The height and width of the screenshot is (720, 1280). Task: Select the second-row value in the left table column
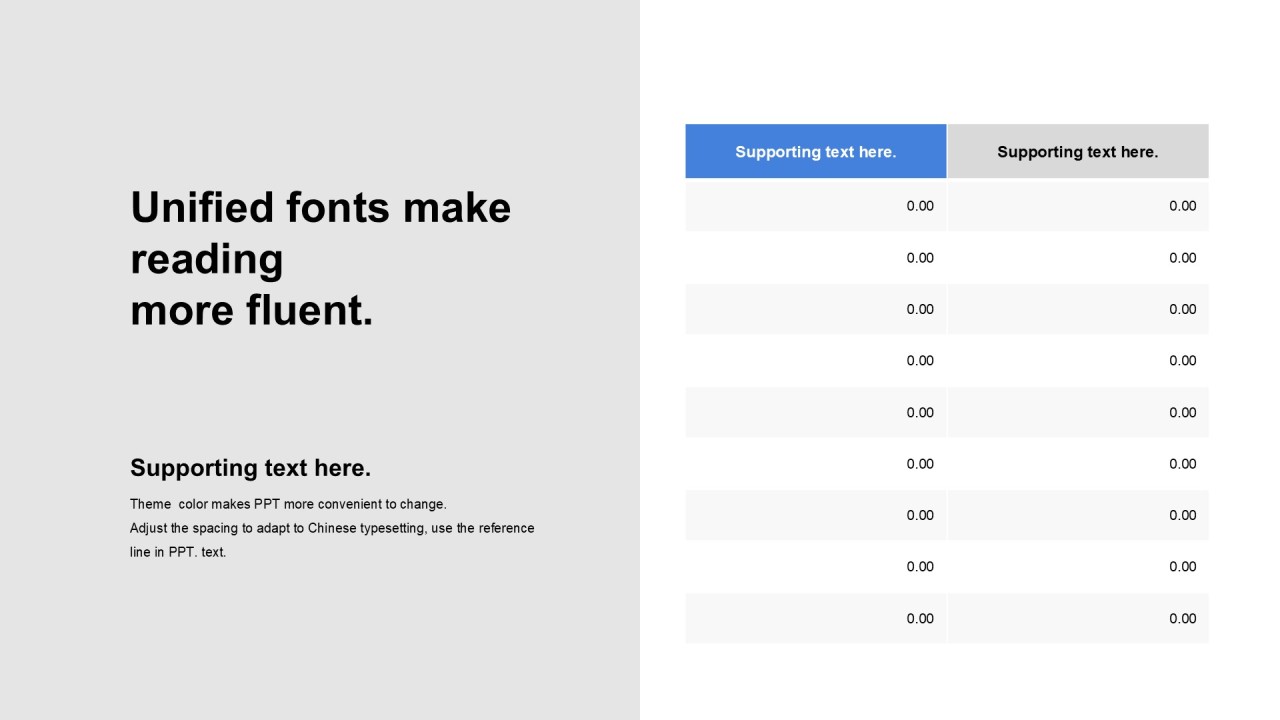tap(815, 258)
